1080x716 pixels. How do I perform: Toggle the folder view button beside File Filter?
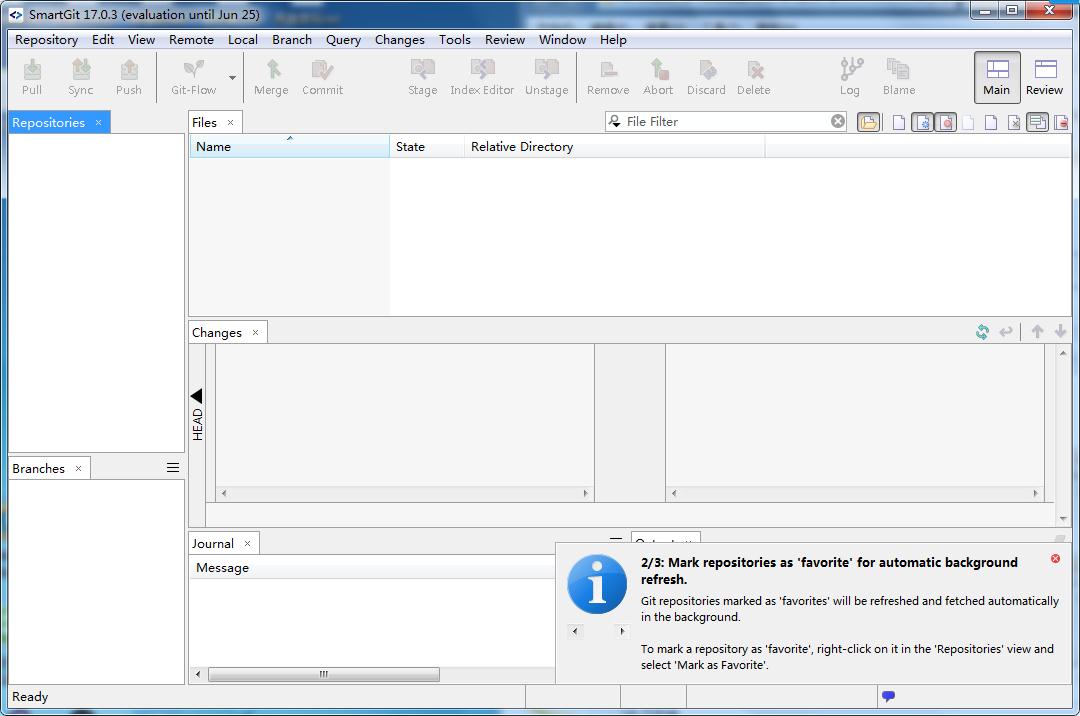click(x=869, y=122)
